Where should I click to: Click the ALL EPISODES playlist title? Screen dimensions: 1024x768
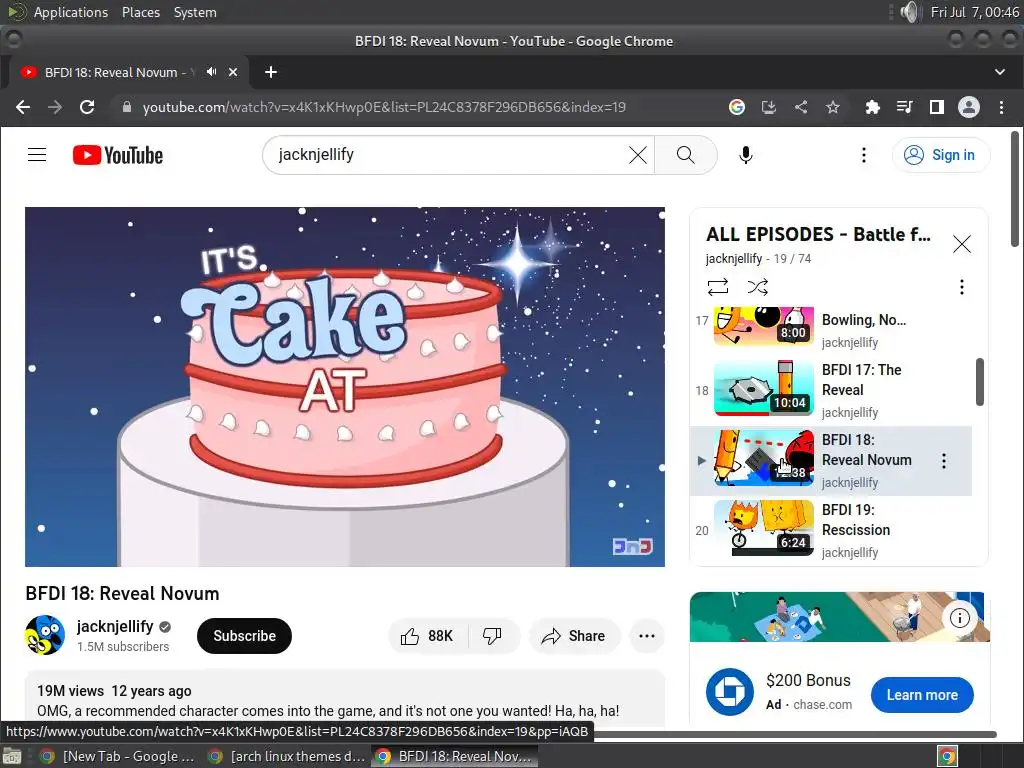818,234
